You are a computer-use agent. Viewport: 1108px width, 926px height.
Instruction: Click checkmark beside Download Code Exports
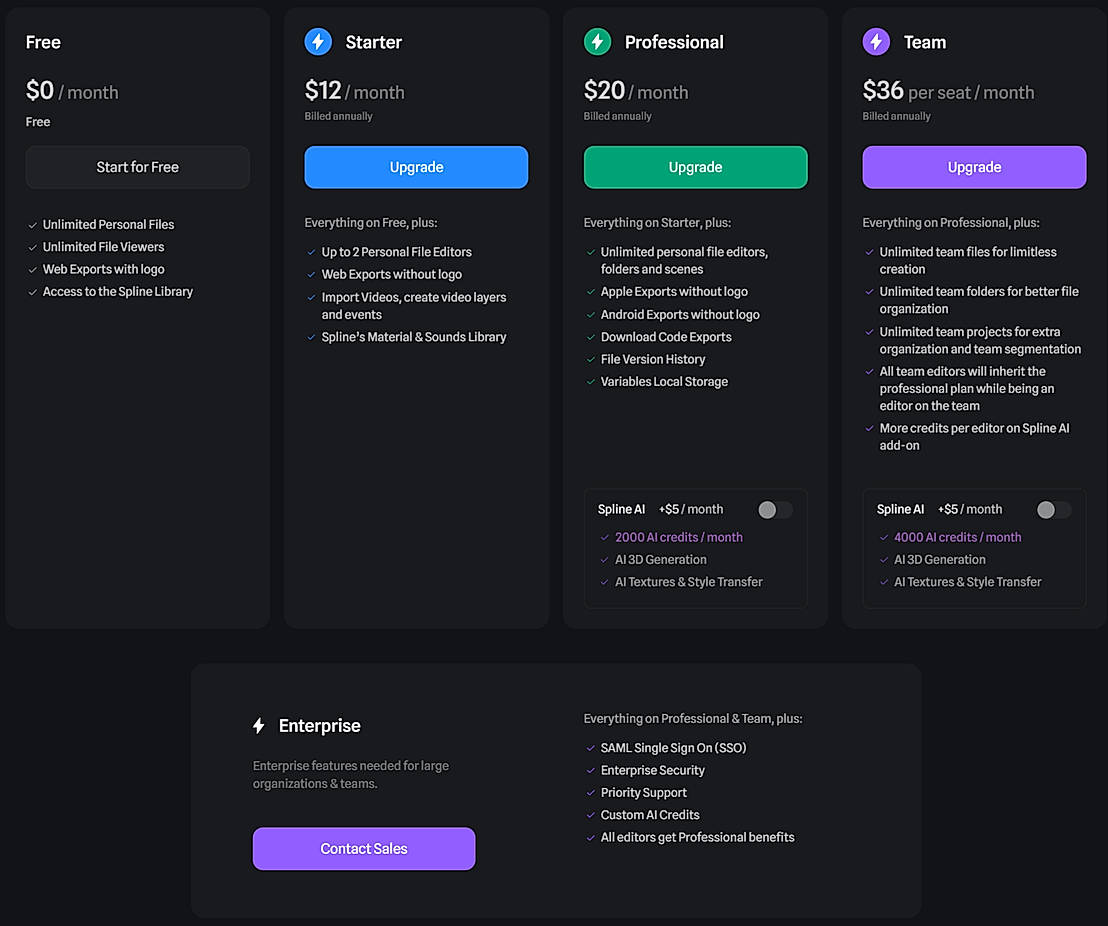click(590, 337)
